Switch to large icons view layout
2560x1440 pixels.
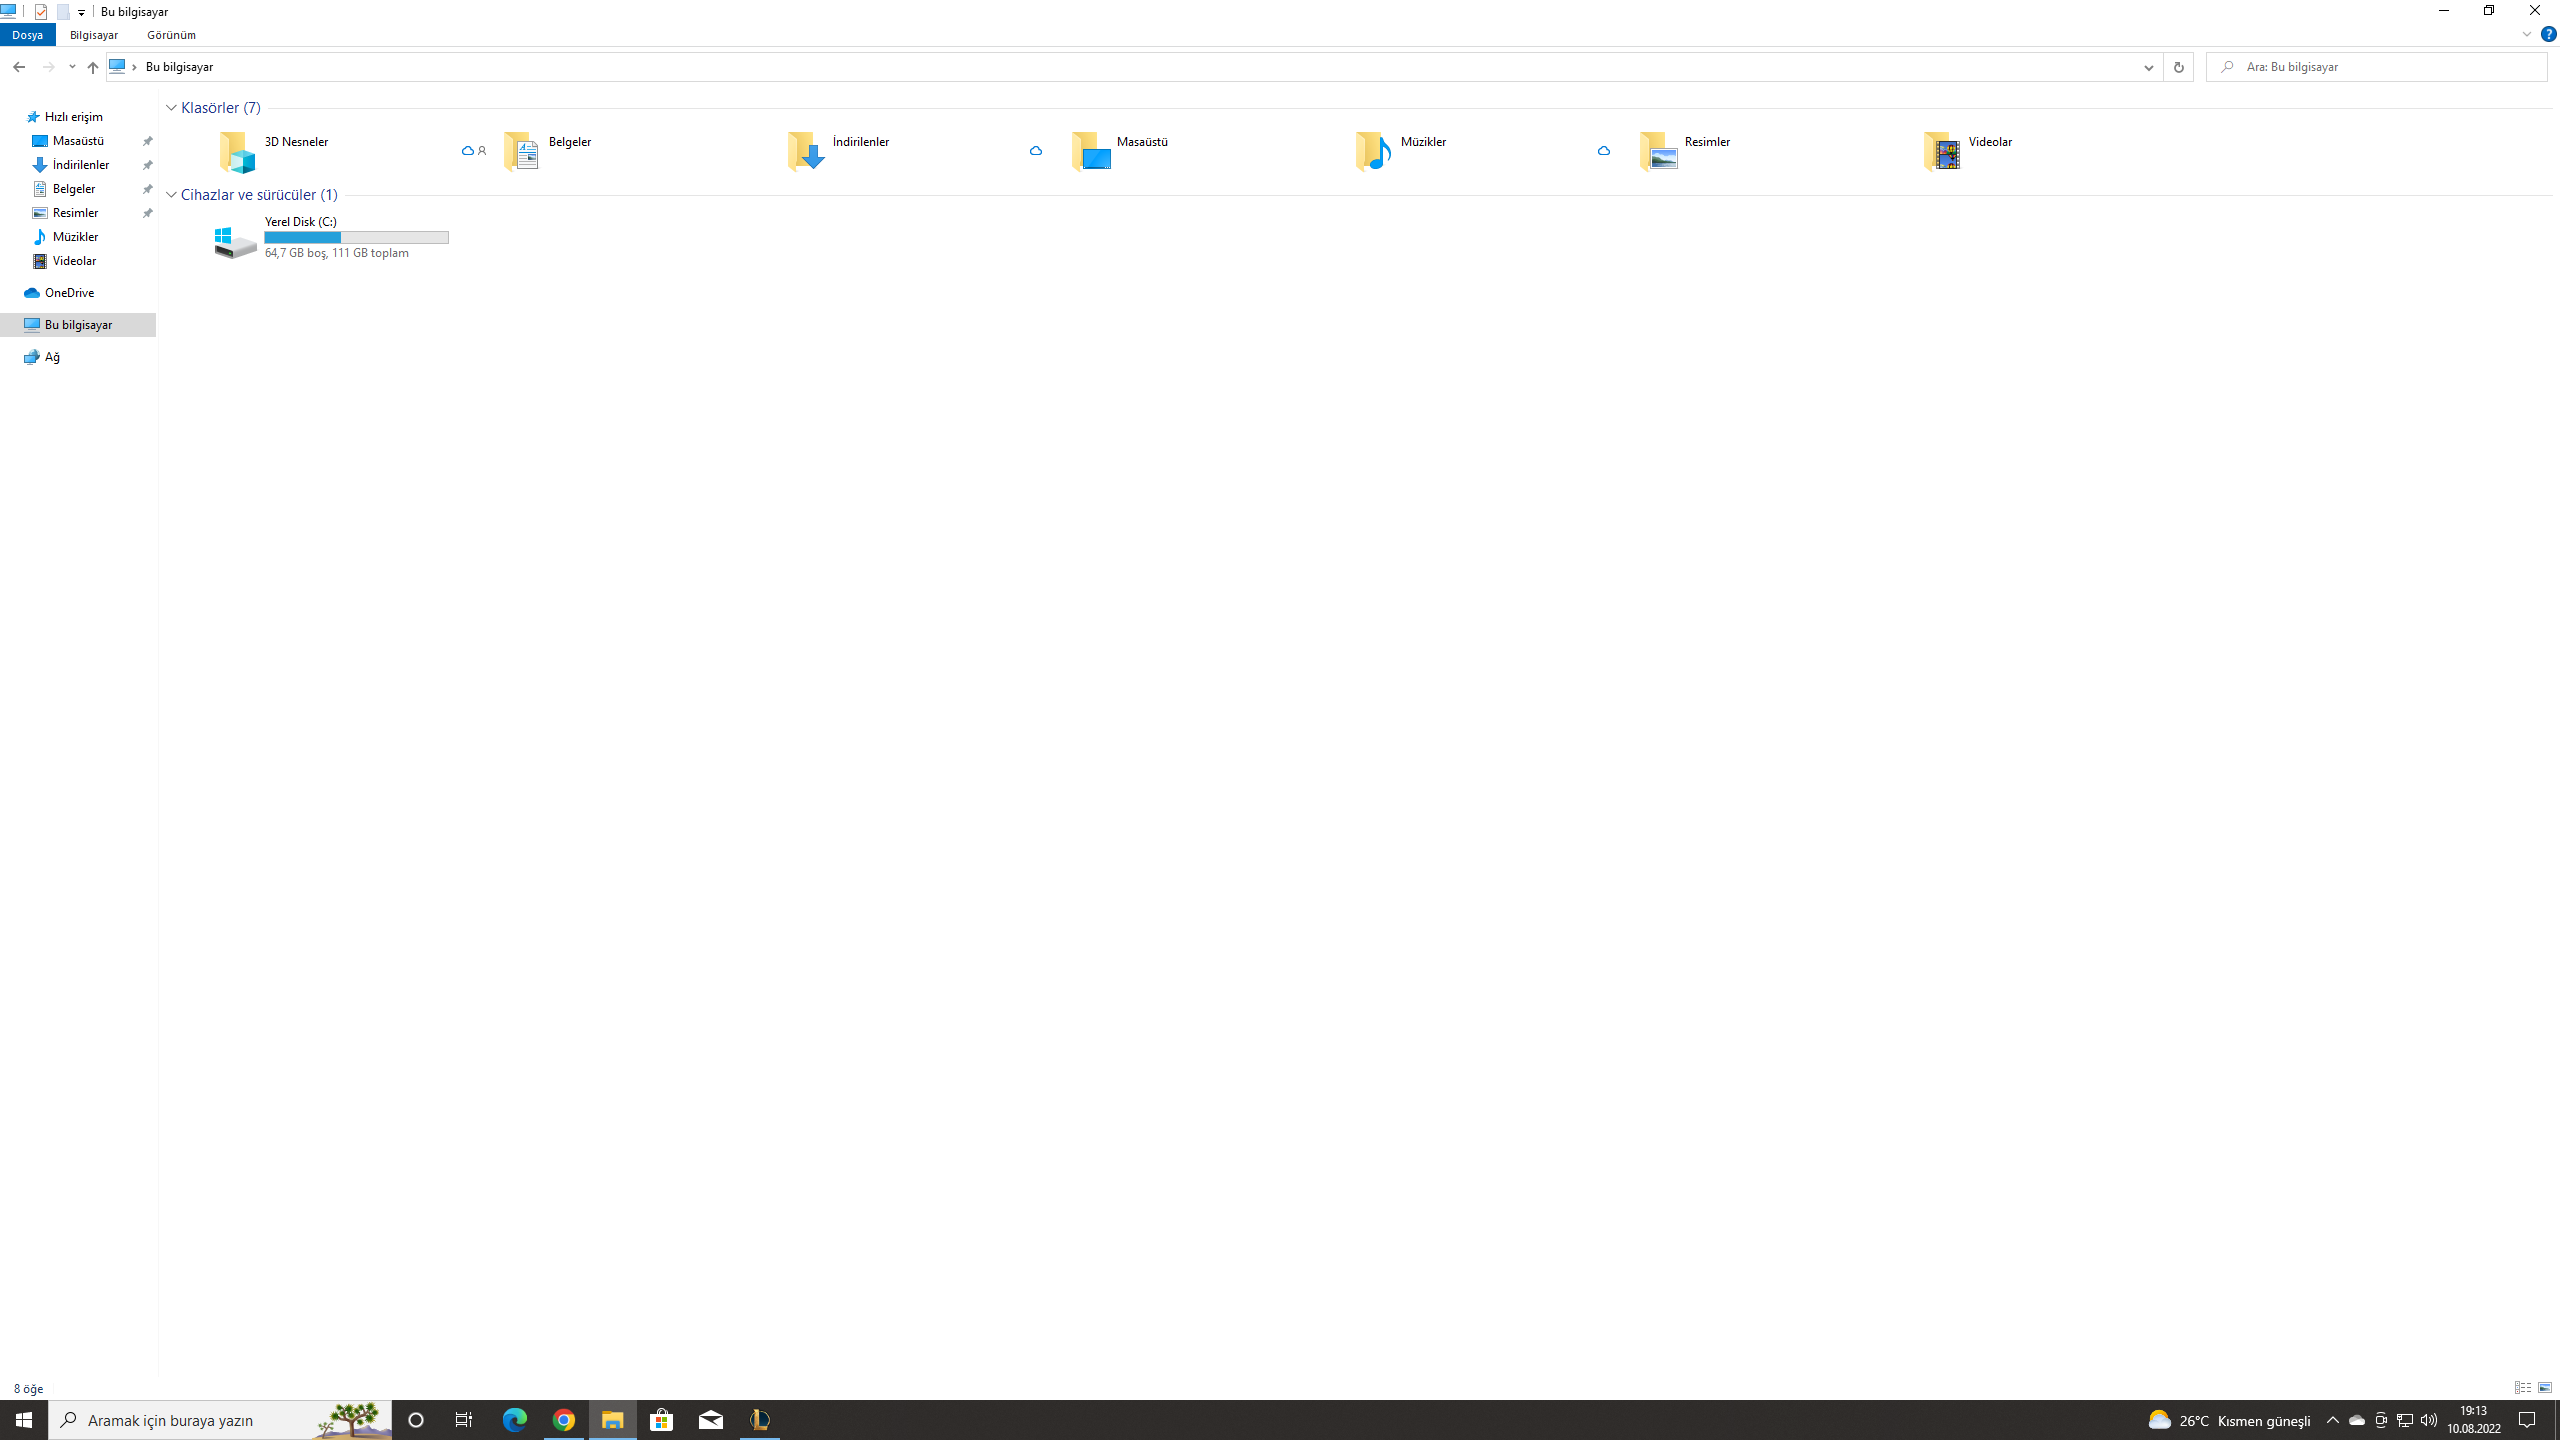coord(2545,1388)
